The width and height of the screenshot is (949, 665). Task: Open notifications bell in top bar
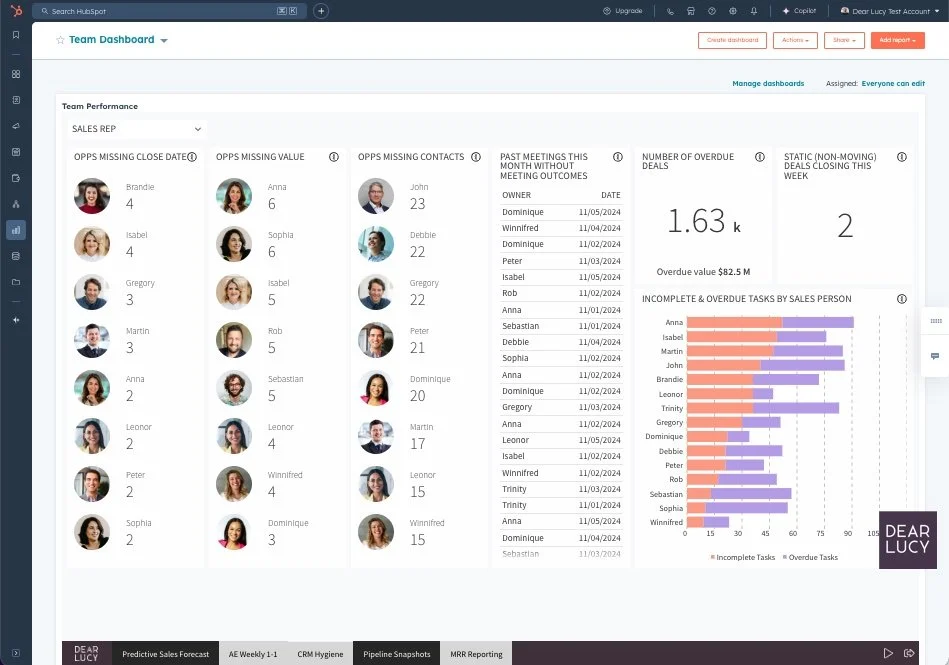(753, 11)
